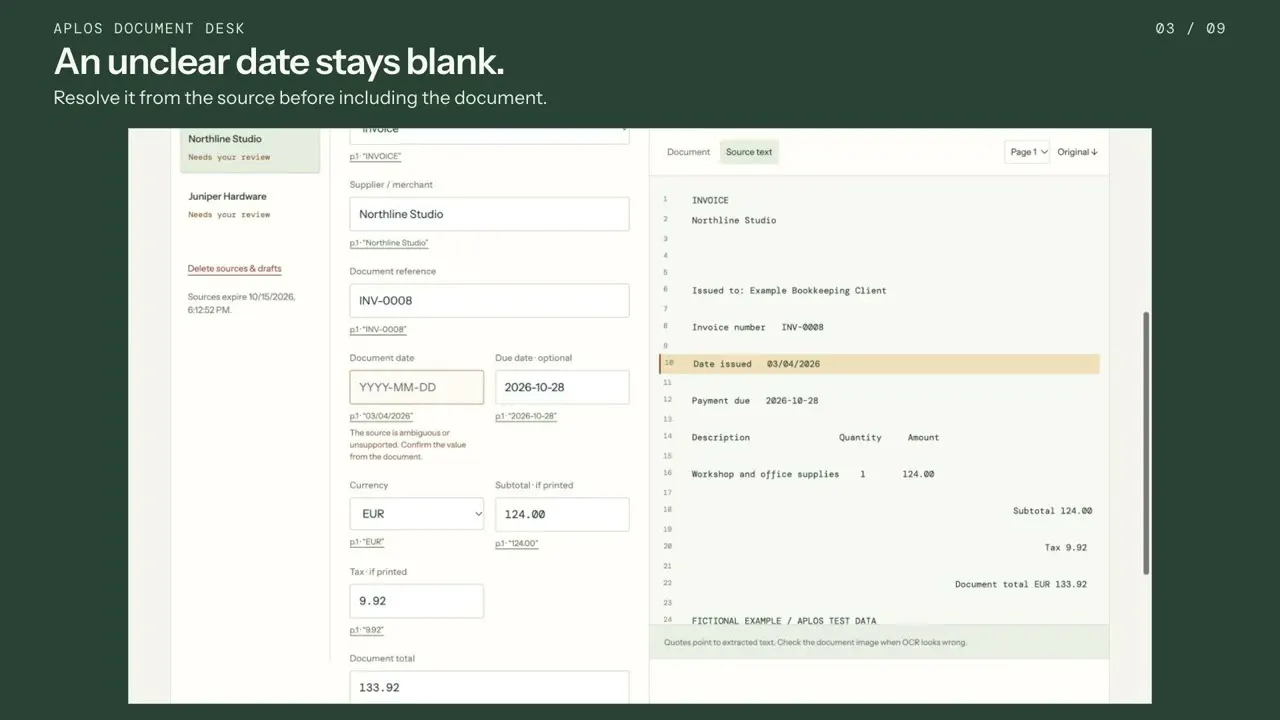This screenshot has width=1280, height=720.
Task: Edit the Due date 2026-10-28 field
Action: pyautogui.click(x=562, y=387)
